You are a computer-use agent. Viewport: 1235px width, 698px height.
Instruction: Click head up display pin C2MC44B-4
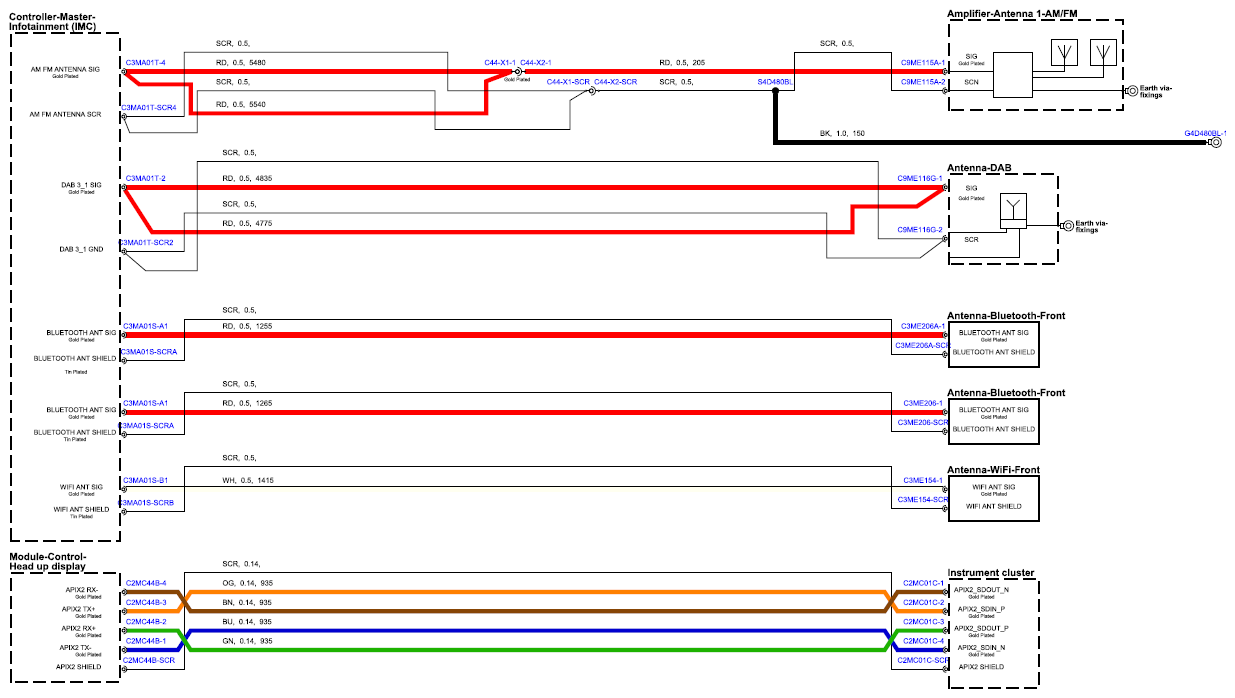tap(146, 582)
